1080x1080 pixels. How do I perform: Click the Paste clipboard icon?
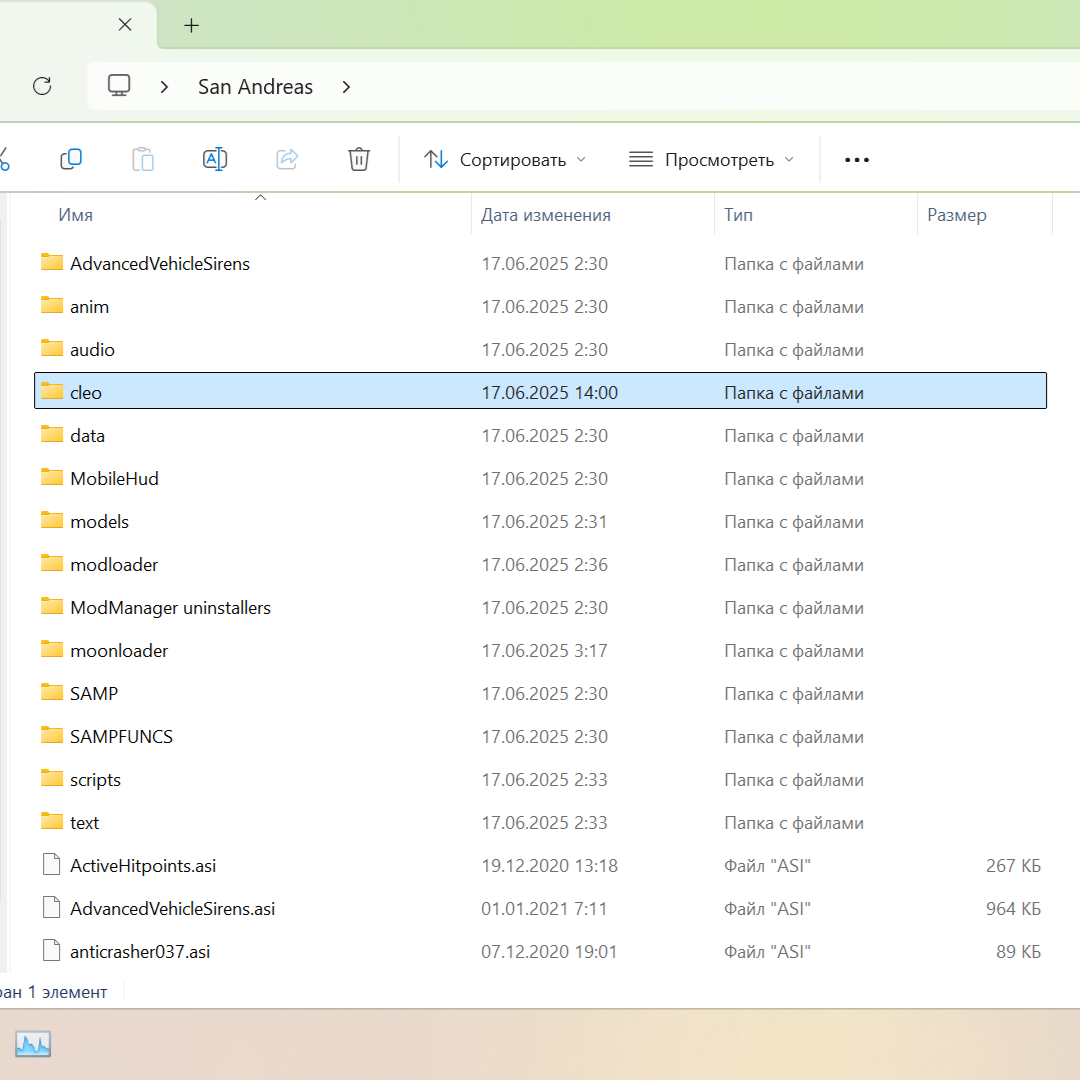(x=143, y=159)
